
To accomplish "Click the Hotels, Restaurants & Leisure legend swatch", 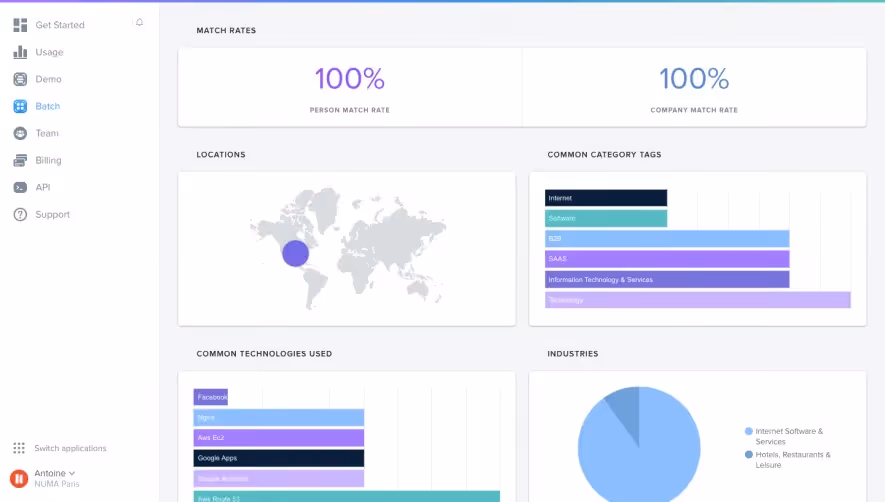I will click(x=749, y=454).
